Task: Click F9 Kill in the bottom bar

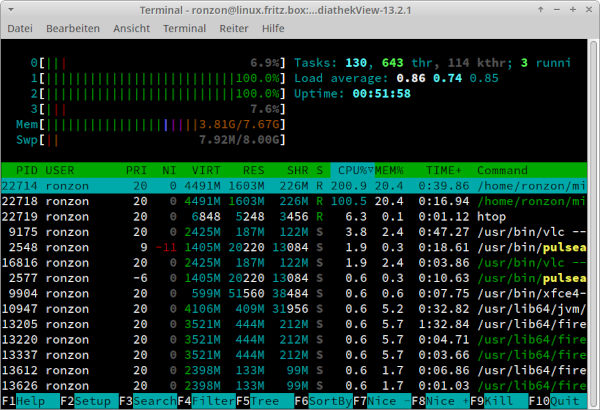Action: point(500,401)
